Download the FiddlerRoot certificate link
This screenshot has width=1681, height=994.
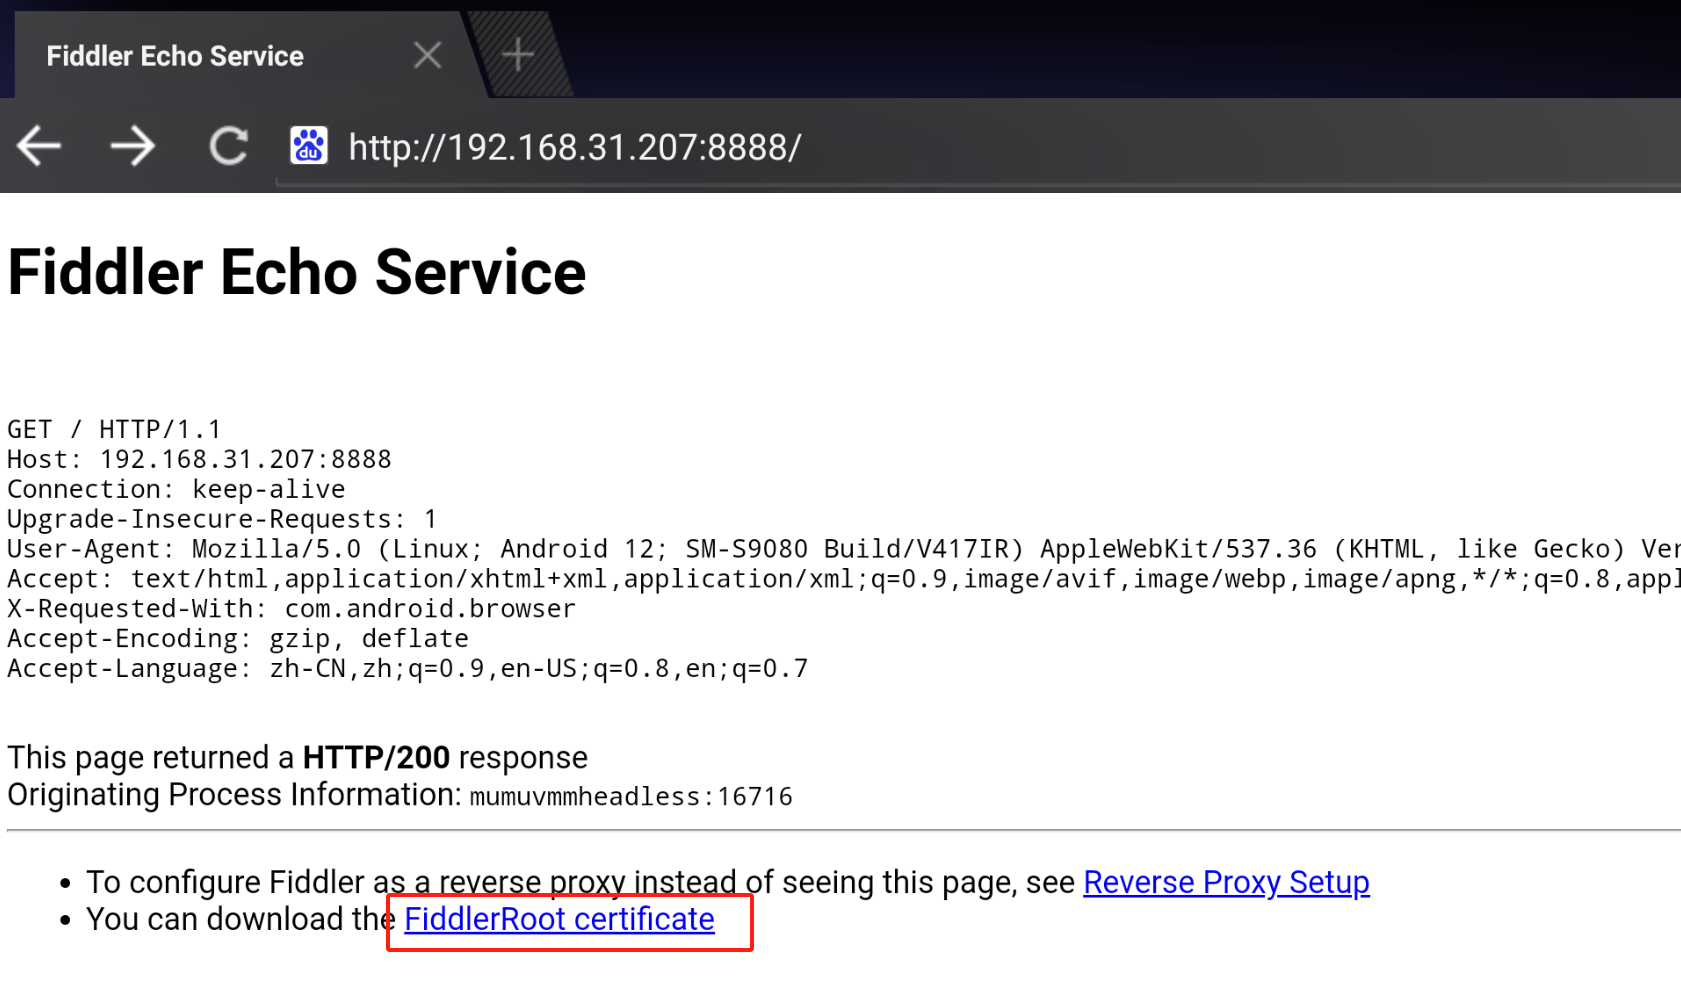(559, 919)
